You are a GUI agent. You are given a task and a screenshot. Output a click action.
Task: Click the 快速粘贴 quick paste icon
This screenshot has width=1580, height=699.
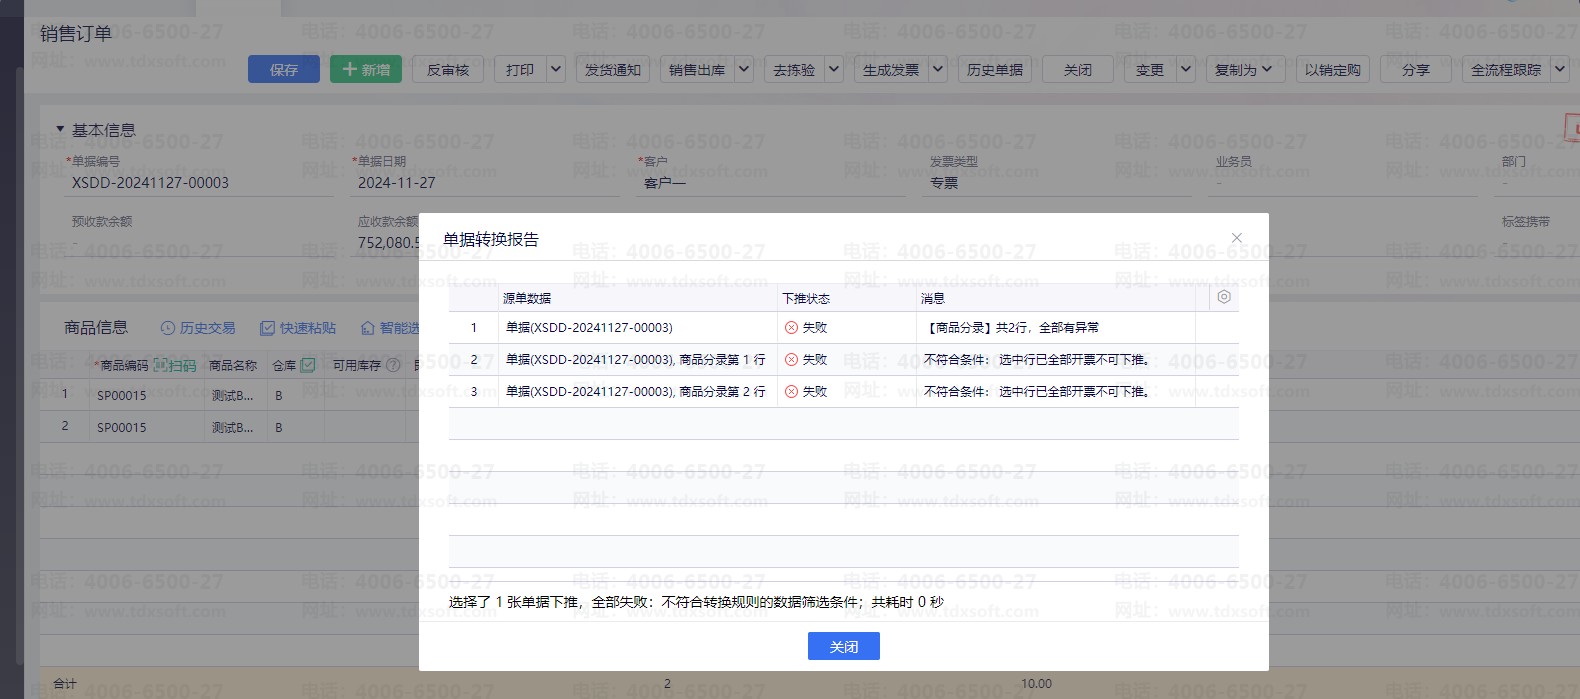pos(267,328)
